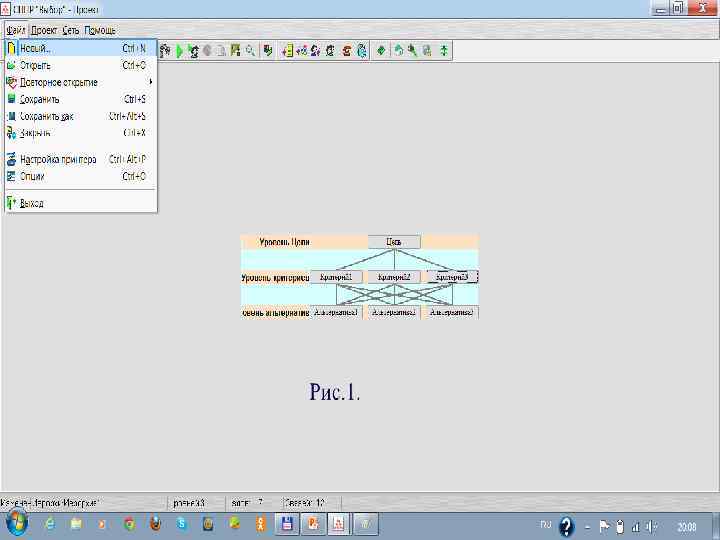
Task: Select the Альтернатива1 node
Action: click(336, 312)
